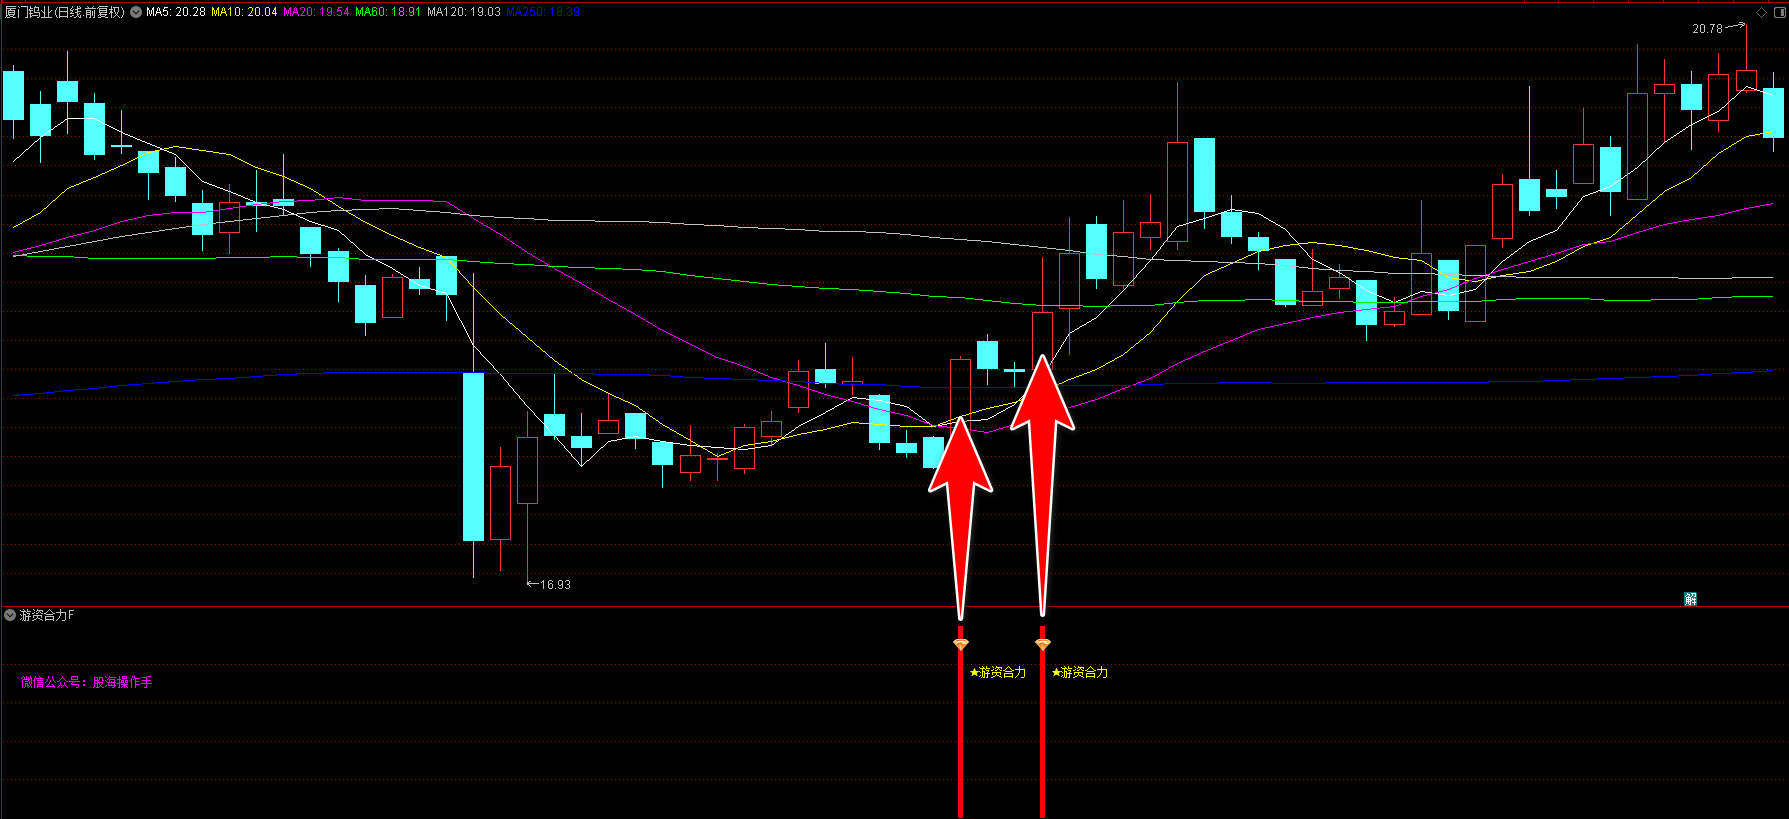Click the yellow MA10: 20.04 label
The height and width of the screenshot is (819, 1789).
pos(244,12)
